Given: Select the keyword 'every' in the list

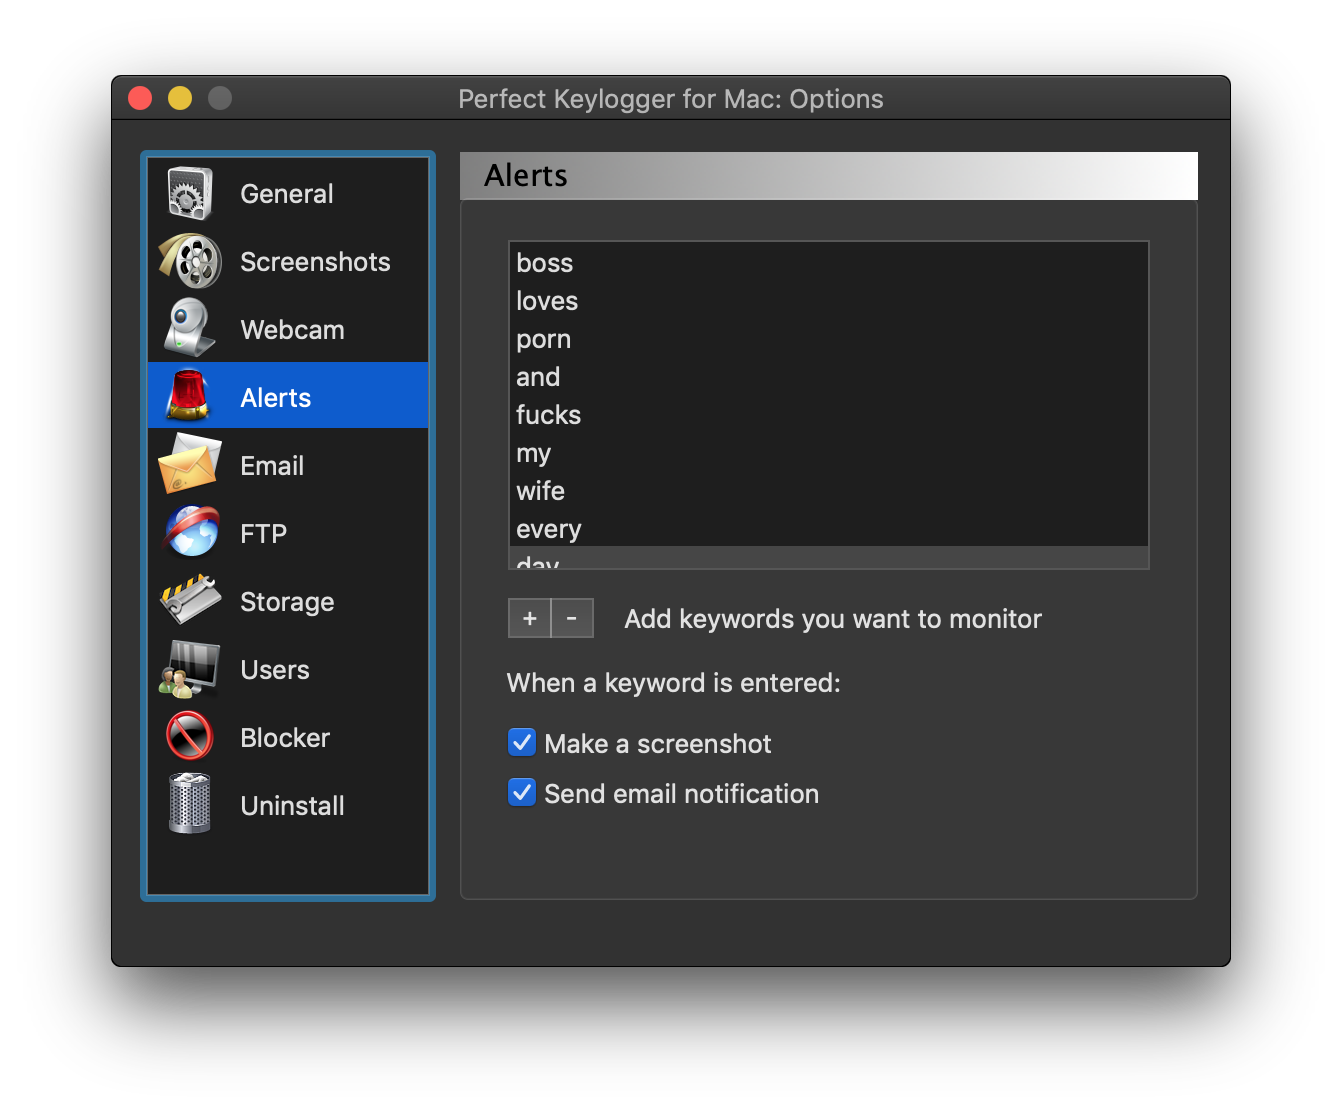Looking at the screenshot, I should pyautogui.click(x=828, y=528).
